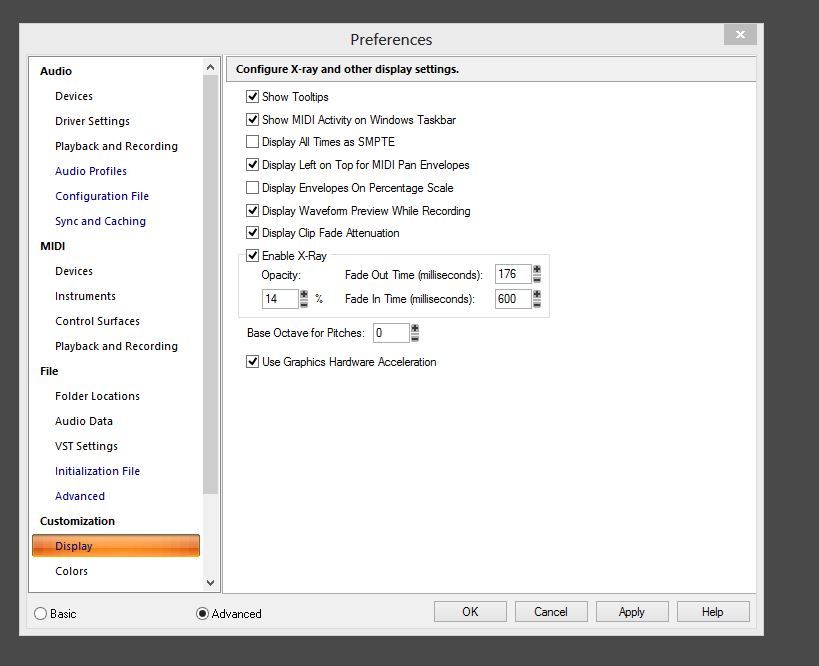Decrease the Fade In Time spinner value

tap(537, 304)
